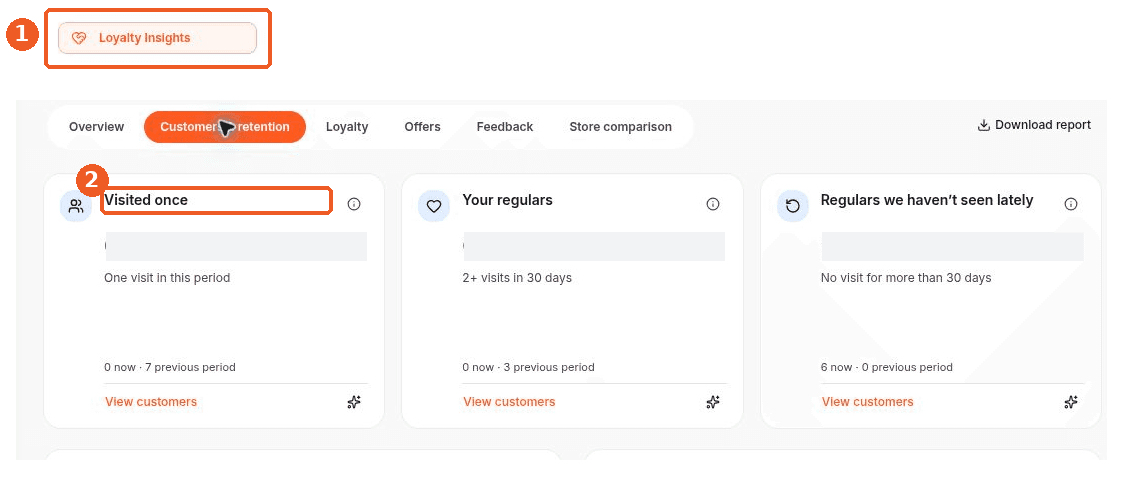Open the Offers tab
The width and height of the screenshot is (1123, 480).
(x=423, y=127)
